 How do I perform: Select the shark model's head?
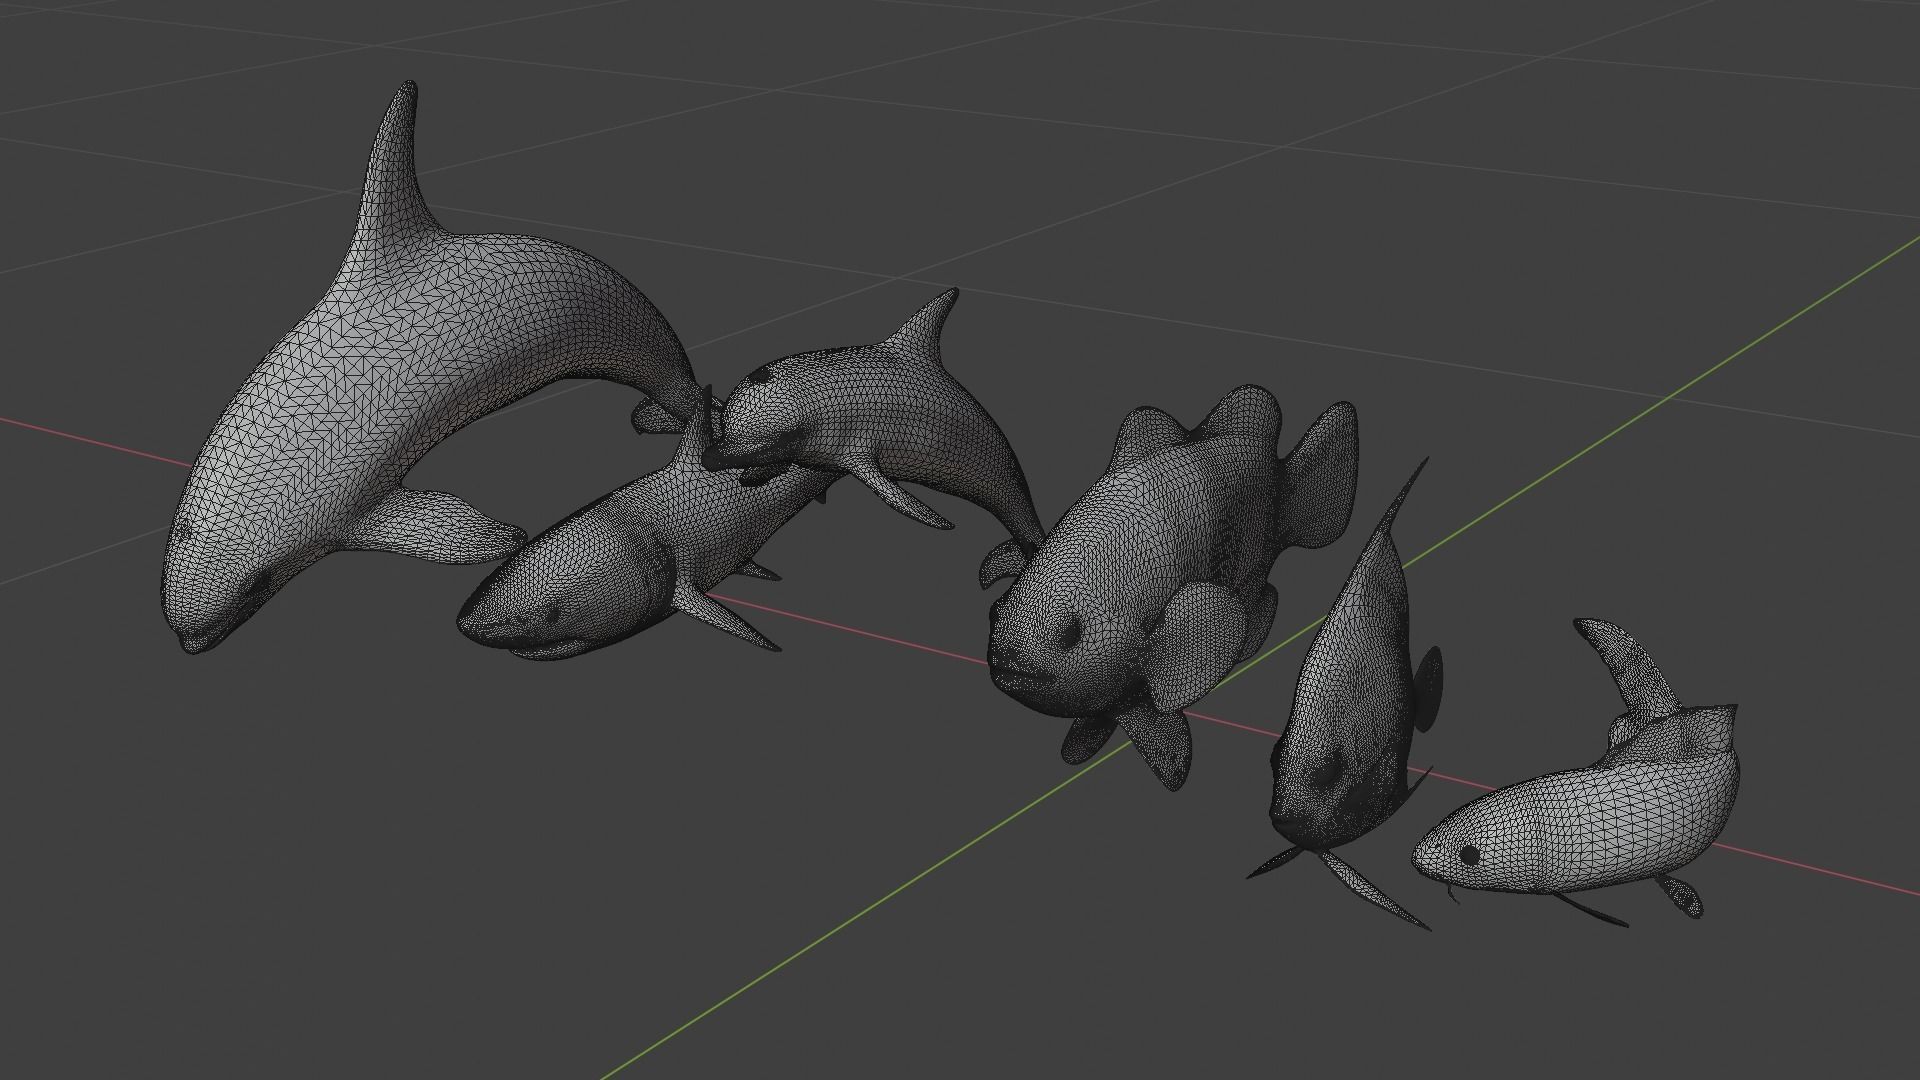click(530, 610)
